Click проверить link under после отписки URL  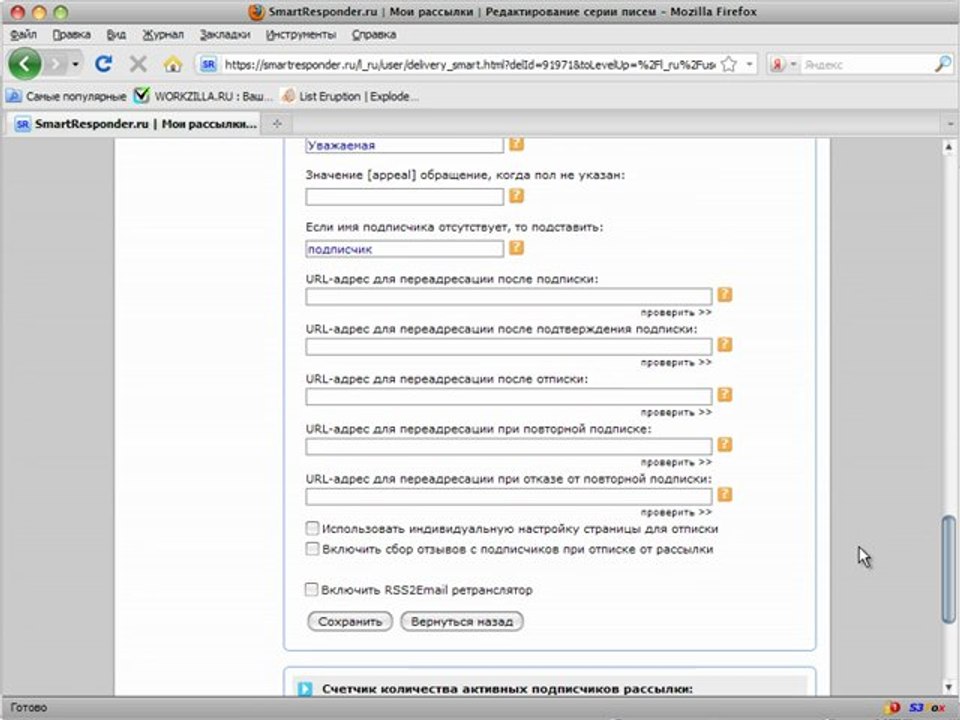(x=676, y=413)
